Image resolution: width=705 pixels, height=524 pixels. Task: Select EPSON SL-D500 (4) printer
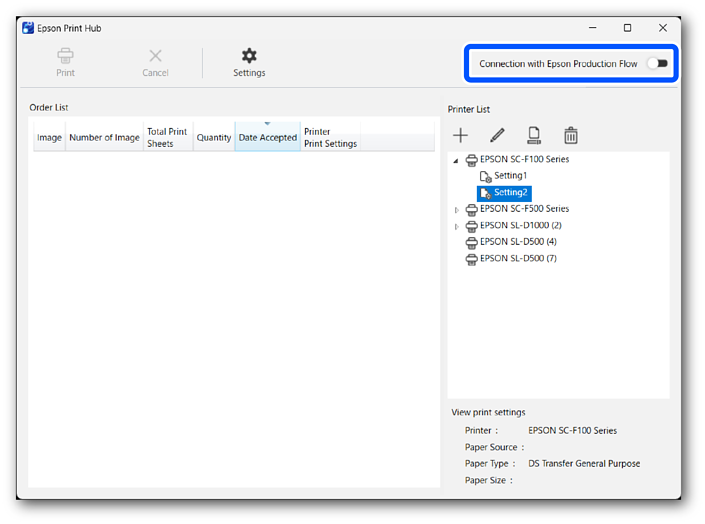point(518,242)
